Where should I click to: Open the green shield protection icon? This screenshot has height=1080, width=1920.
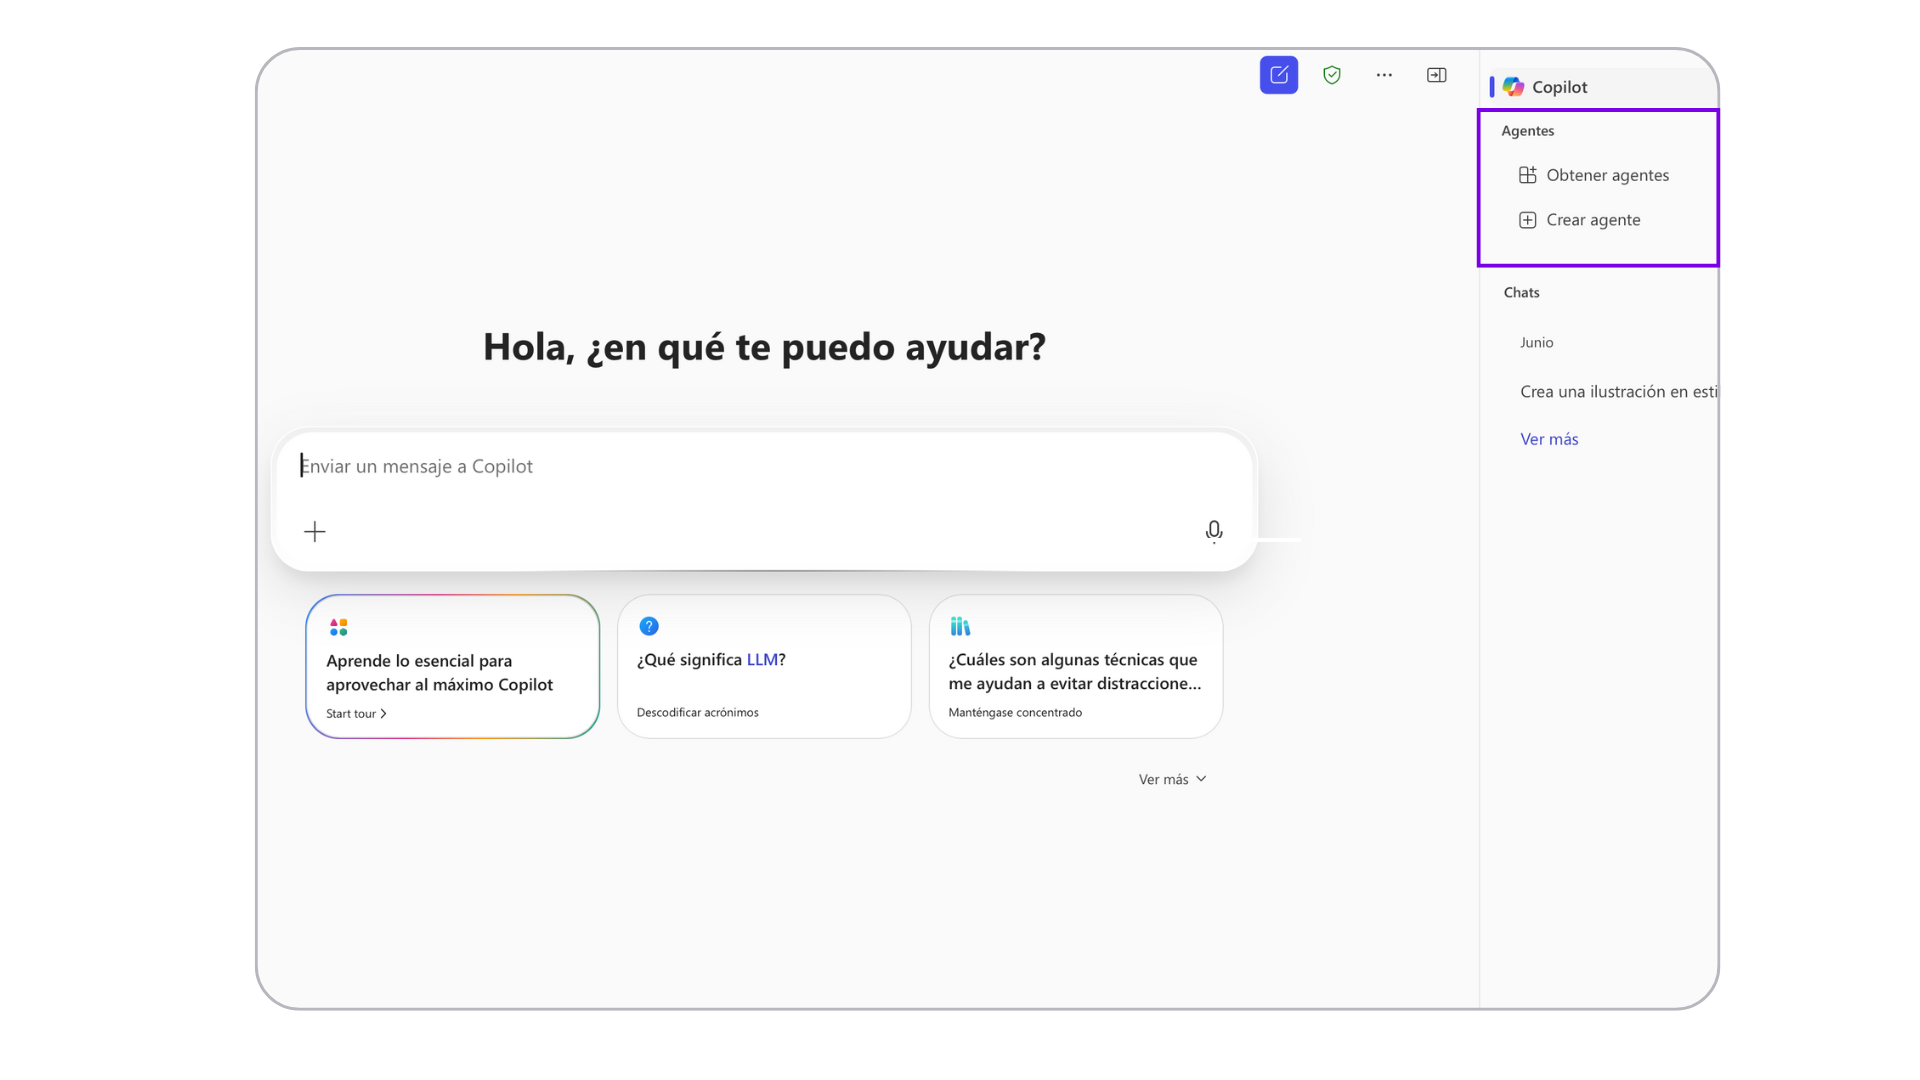[x=1332, y=75]
